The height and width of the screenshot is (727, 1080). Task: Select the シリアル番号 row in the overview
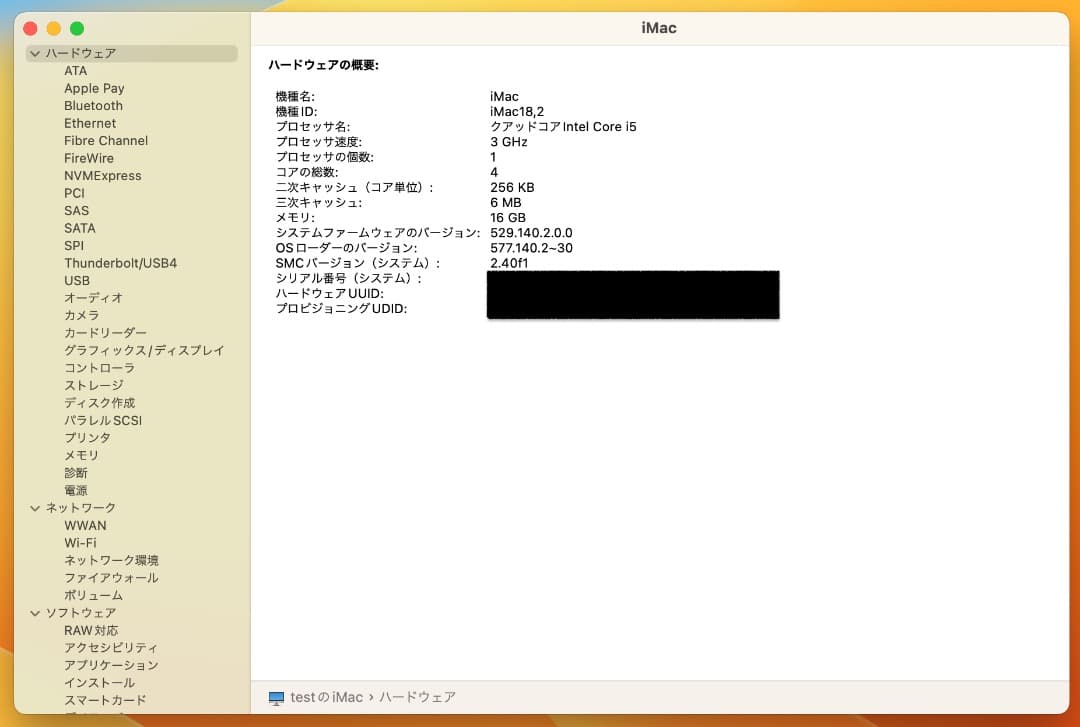(x=349, y=278)
